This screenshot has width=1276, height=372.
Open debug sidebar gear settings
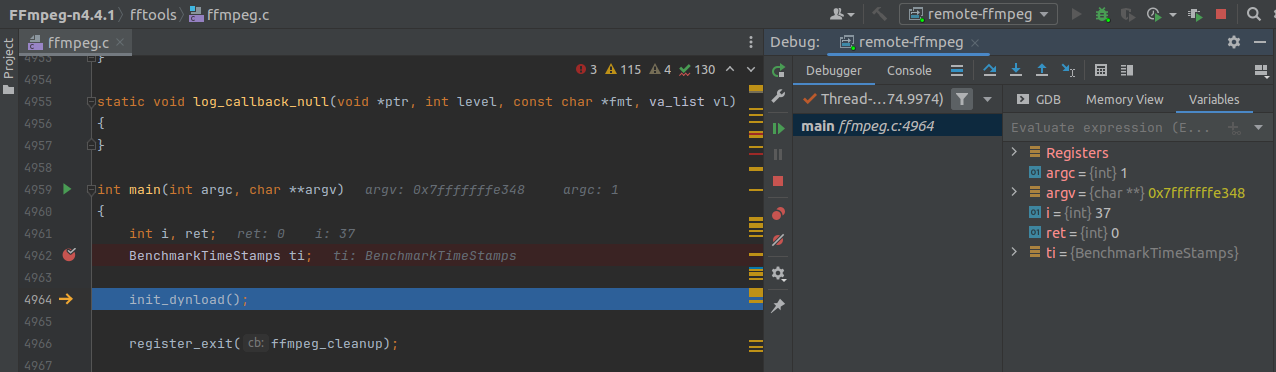pos(779,273)
